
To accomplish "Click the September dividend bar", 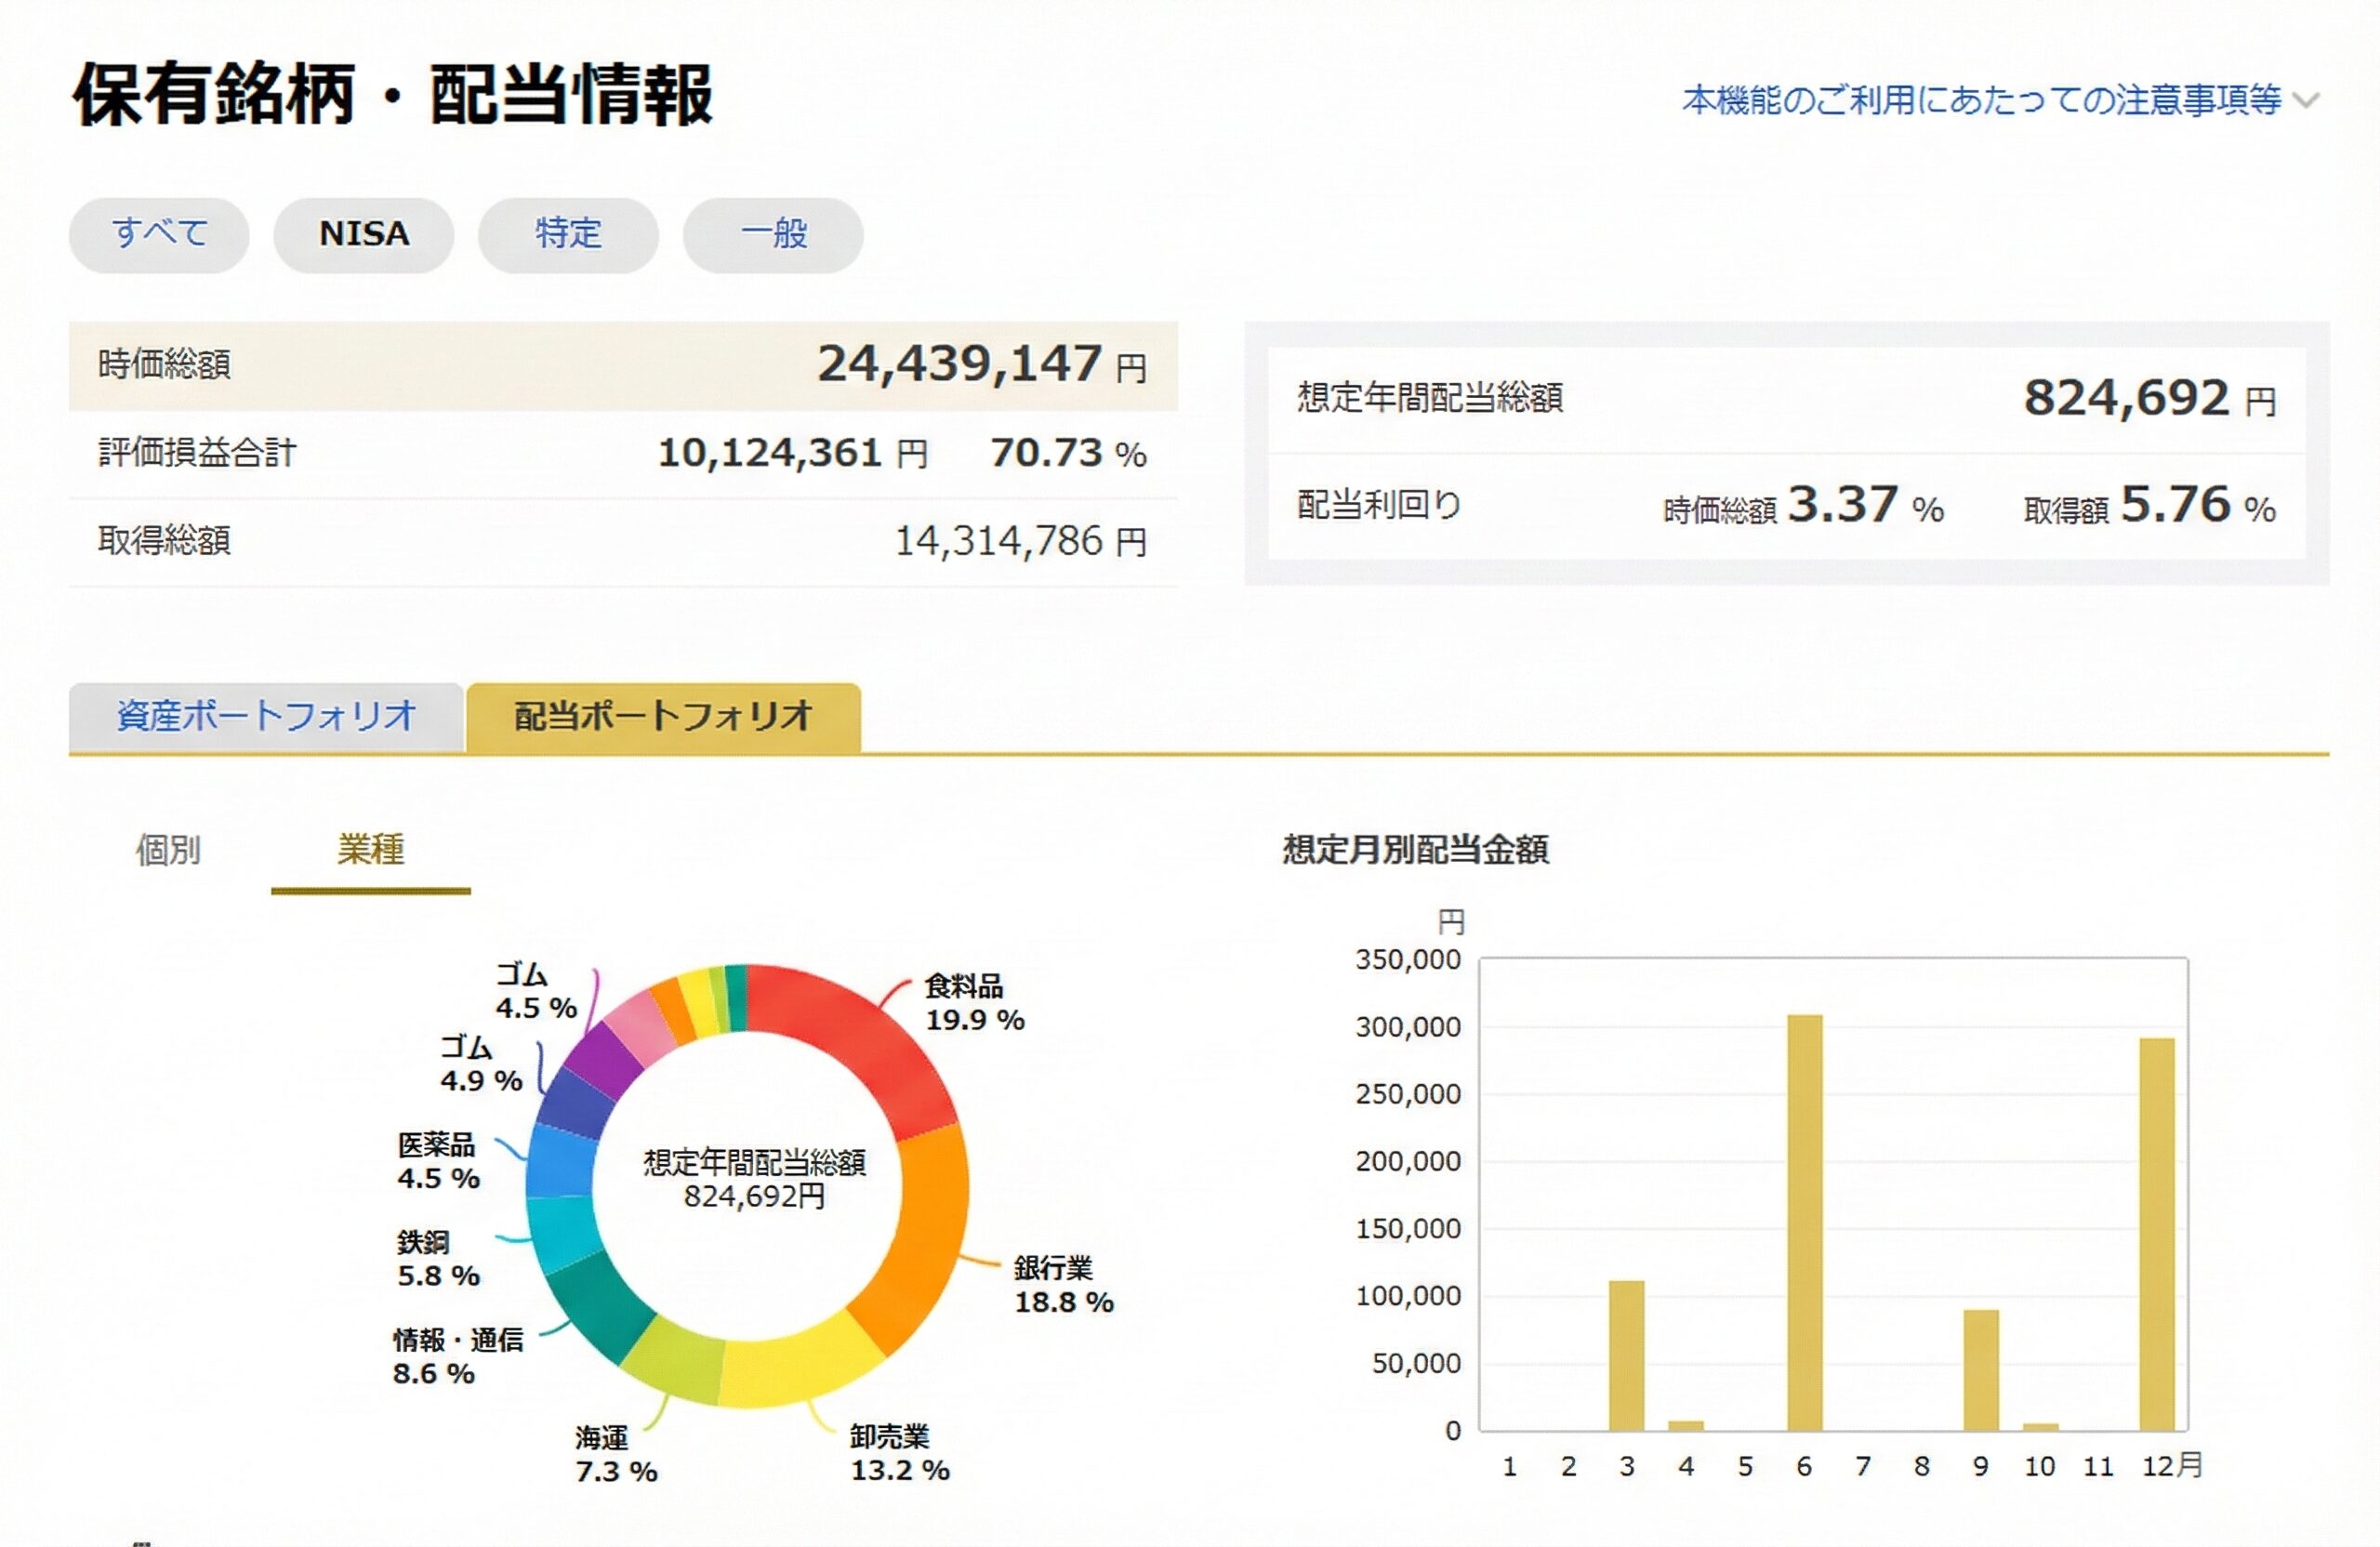I will (1981, 1370).
